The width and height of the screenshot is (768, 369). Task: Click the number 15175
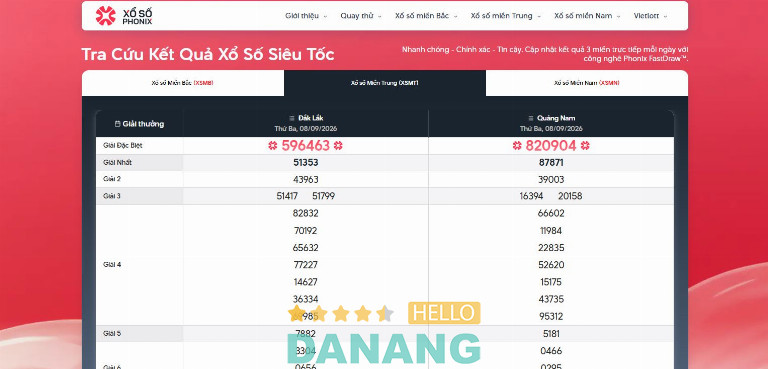(551, 282)
